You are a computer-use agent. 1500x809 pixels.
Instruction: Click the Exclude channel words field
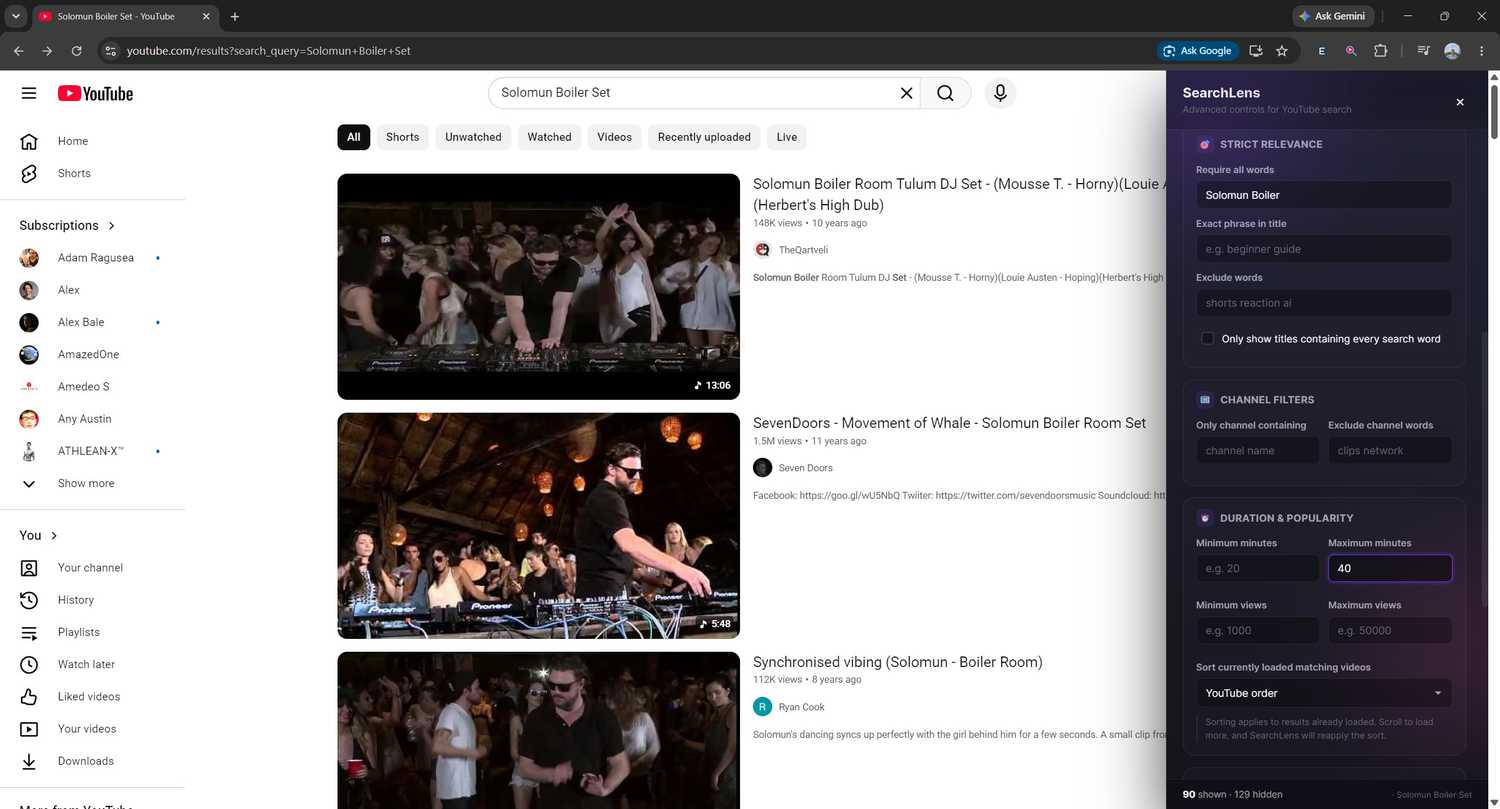pyautogui.click(x=1390, y=450)
